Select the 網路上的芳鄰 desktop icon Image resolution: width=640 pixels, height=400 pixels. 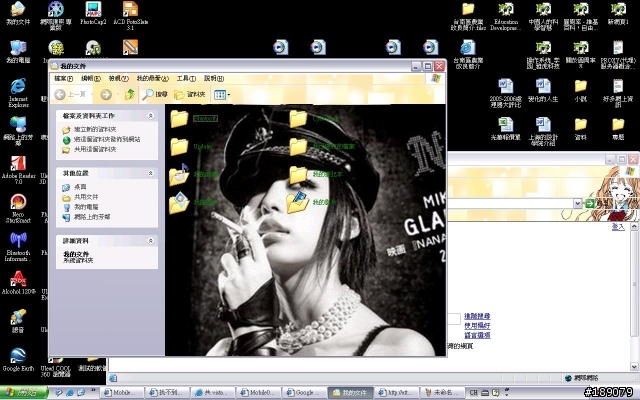(18, 131)
